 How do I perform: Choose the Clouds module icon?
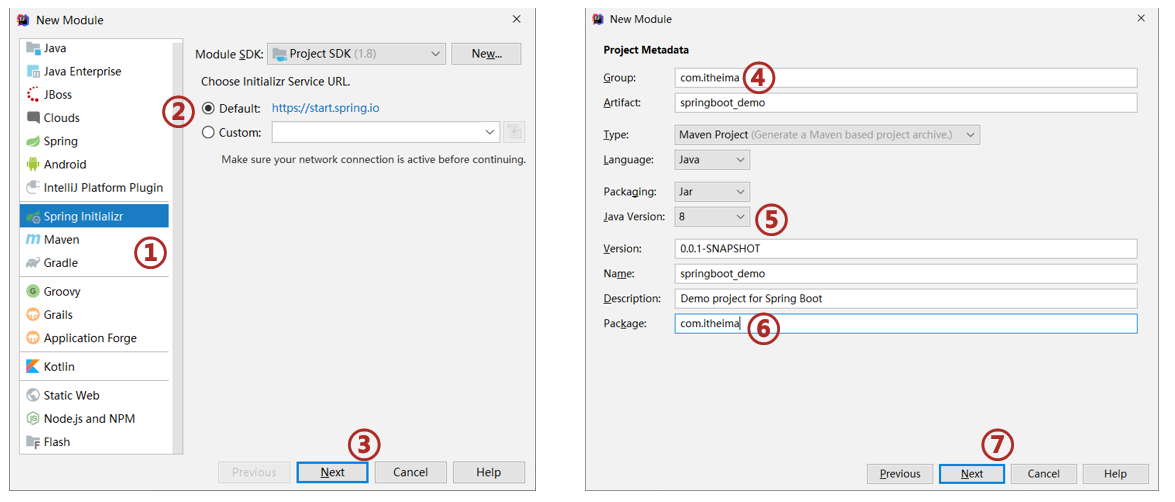point(33,118)
